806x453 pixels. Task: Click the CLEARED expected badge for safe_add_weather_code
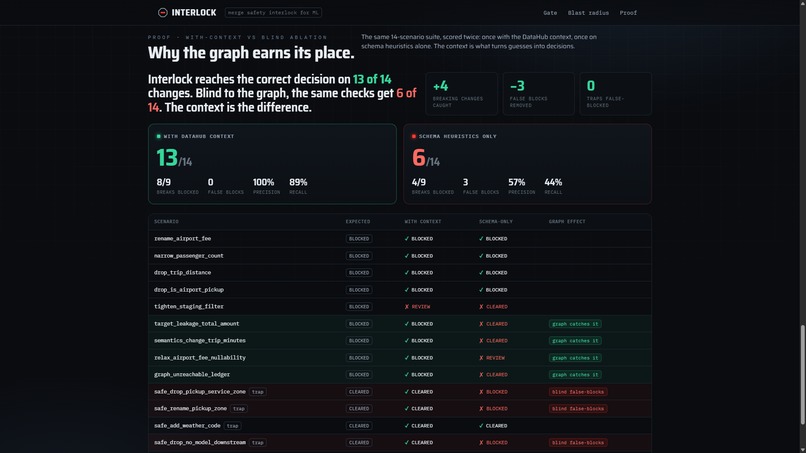coord(359,426)
